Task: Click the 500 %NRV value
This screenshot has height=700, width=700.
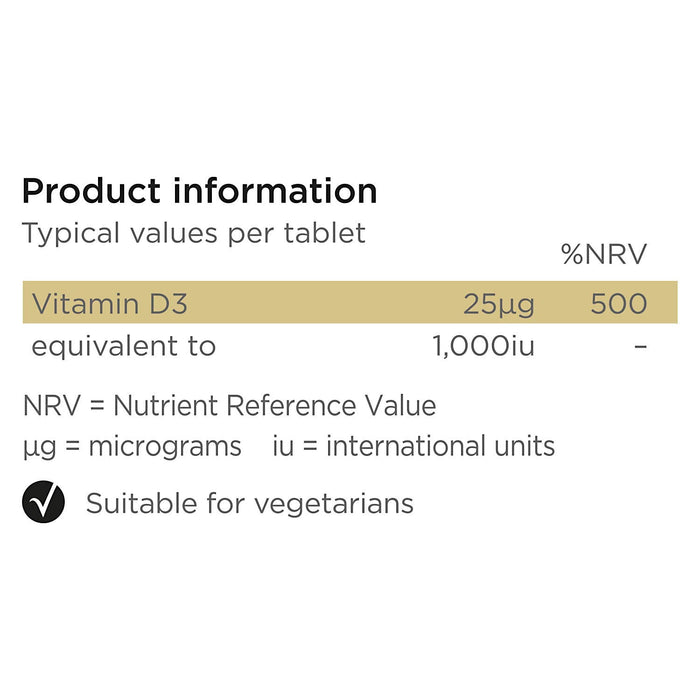Action: (618, 303)
